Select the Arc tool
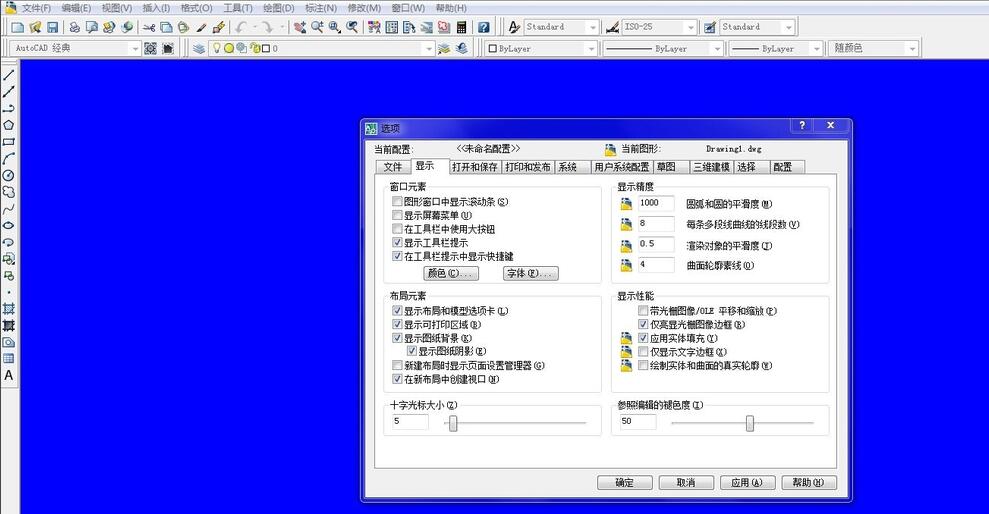 pyautogui.click(x=9, y=158)
